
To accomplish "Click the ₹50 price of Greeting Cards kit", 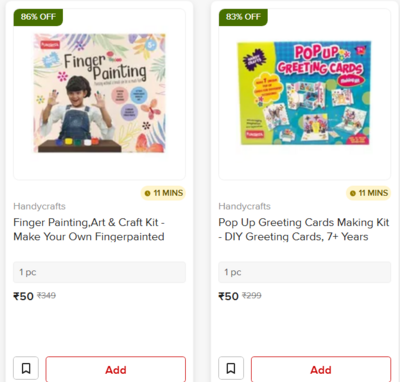I will tap(228, 296).
